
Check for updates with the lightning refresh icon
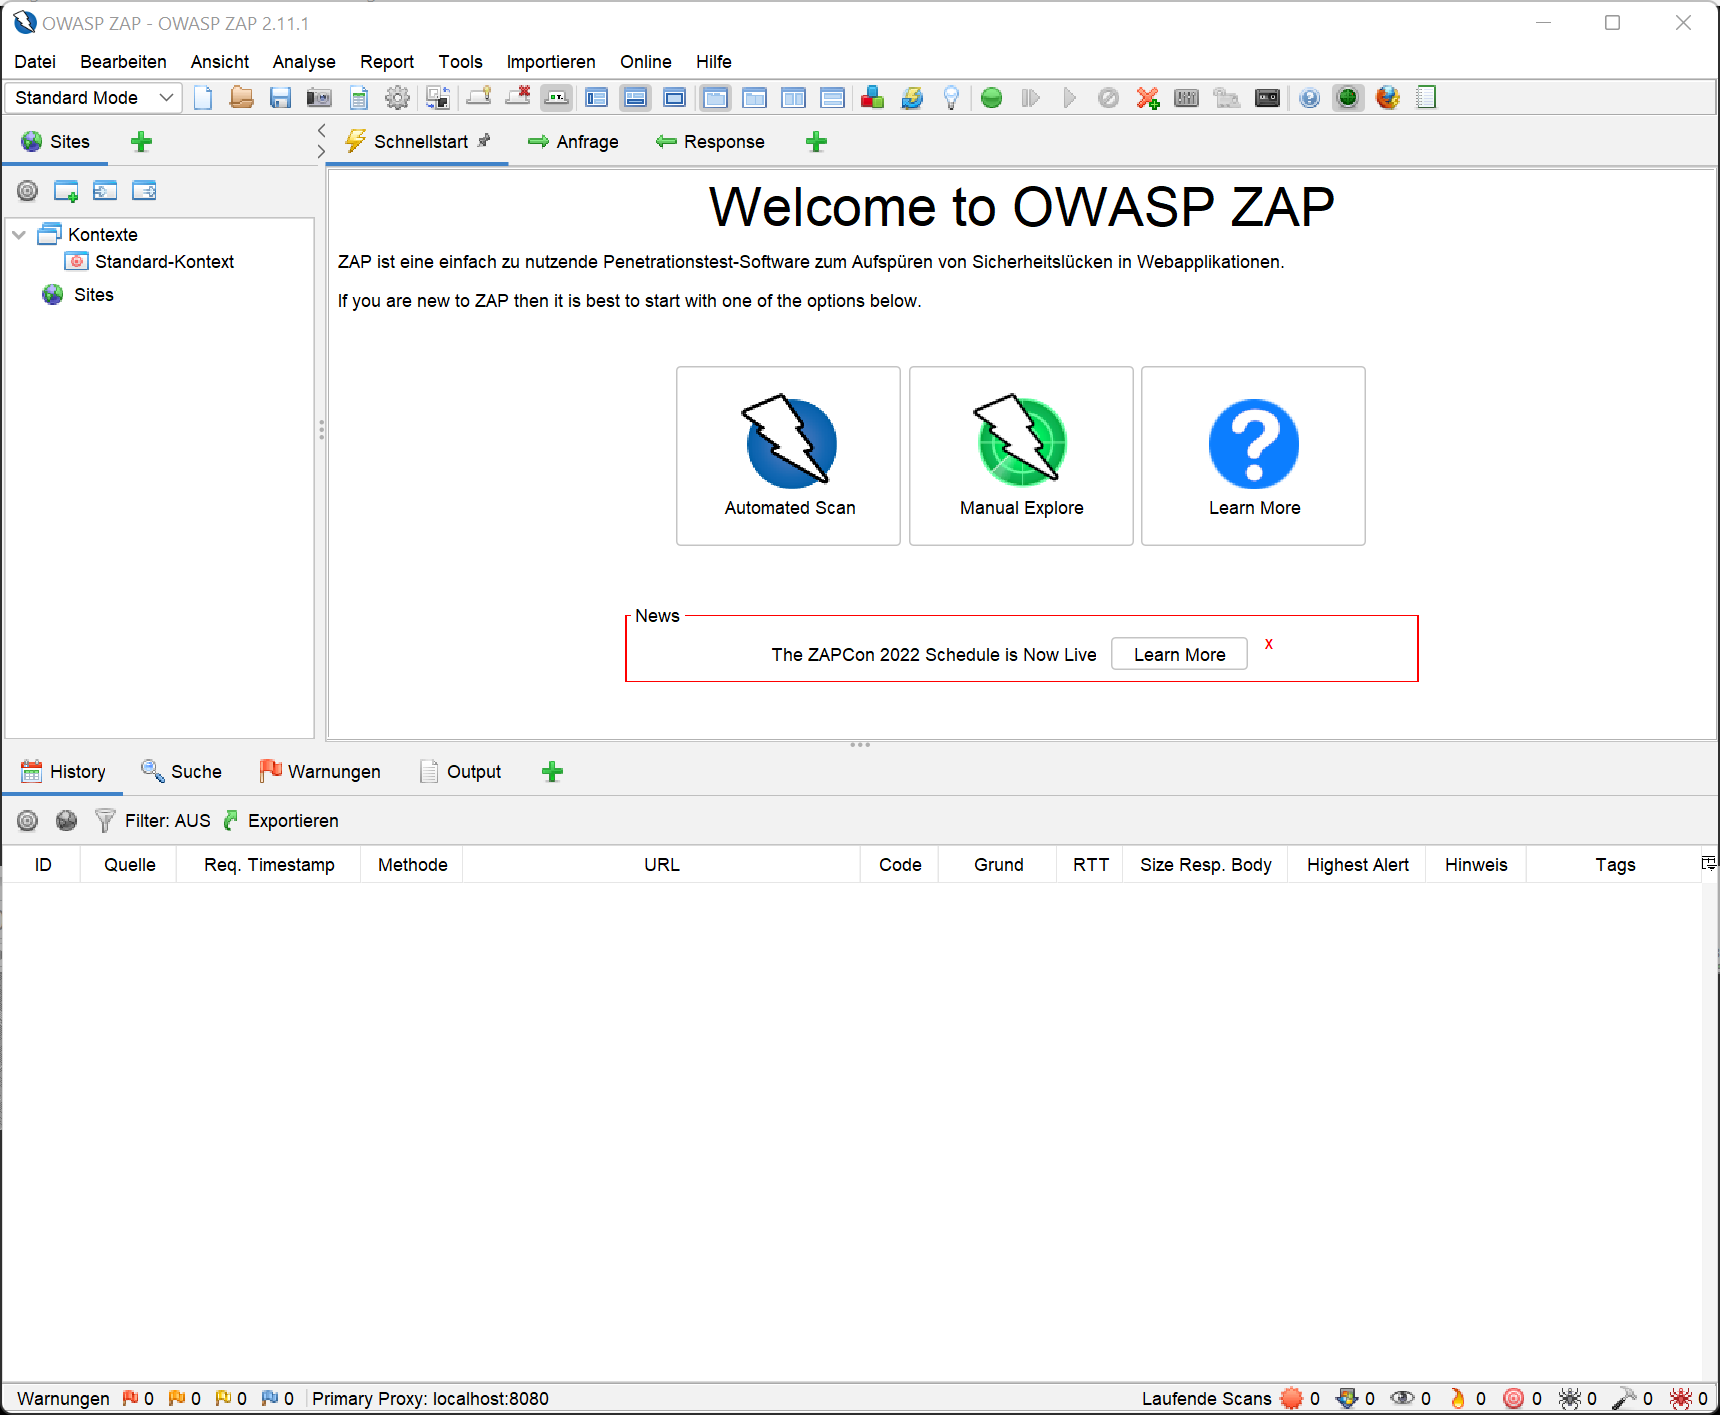(x=912, y=98)
